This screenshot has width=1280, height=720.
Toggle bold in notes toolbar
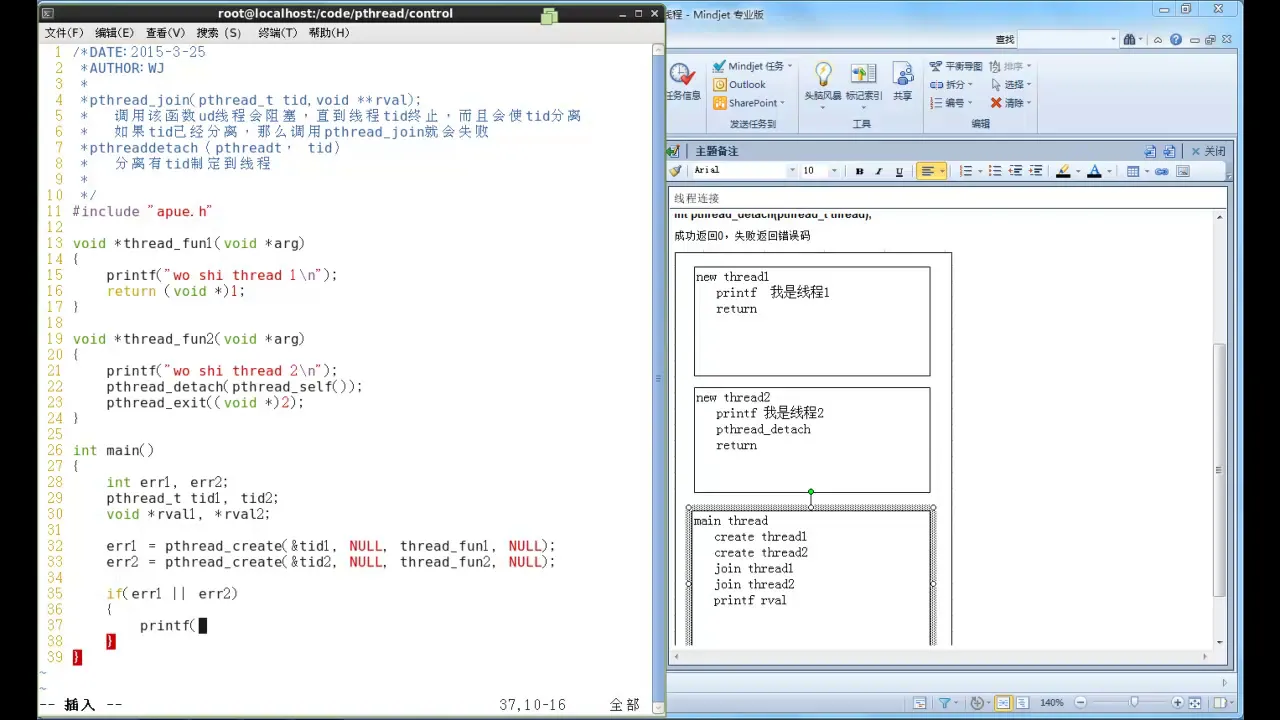tap(859, 171)
